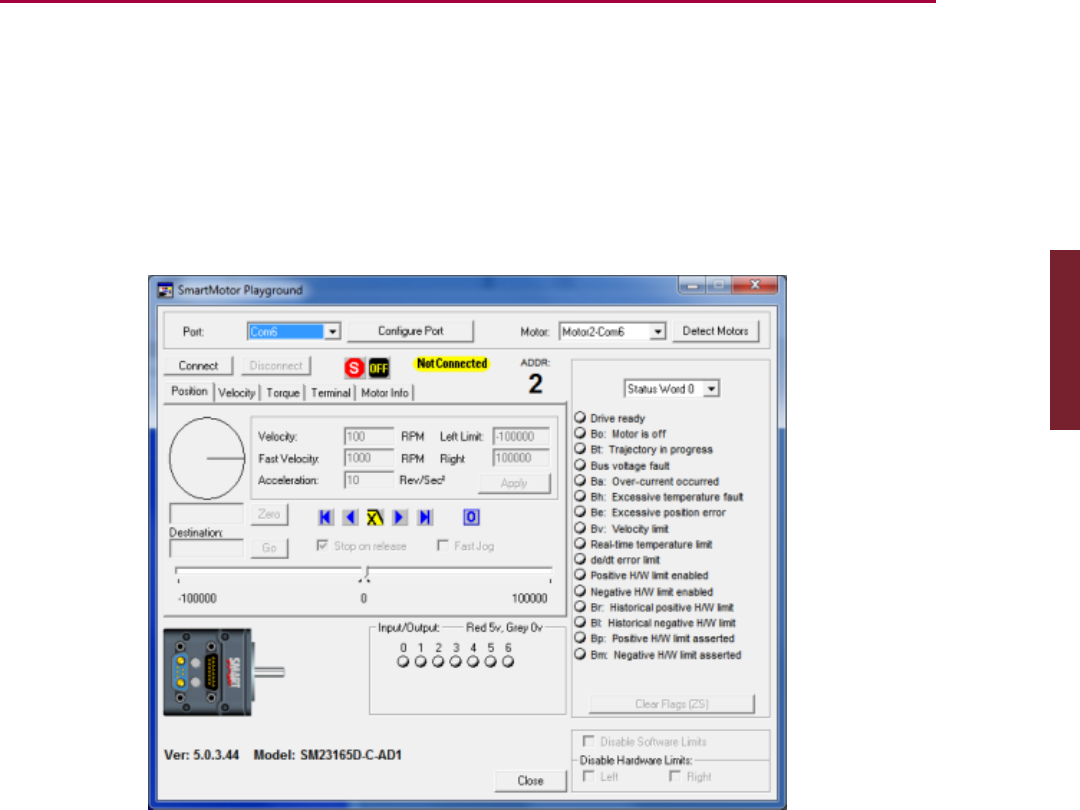Click the Bo: Motor is off indicator
The image size is (1080, 810).
[x=580, y=433]
